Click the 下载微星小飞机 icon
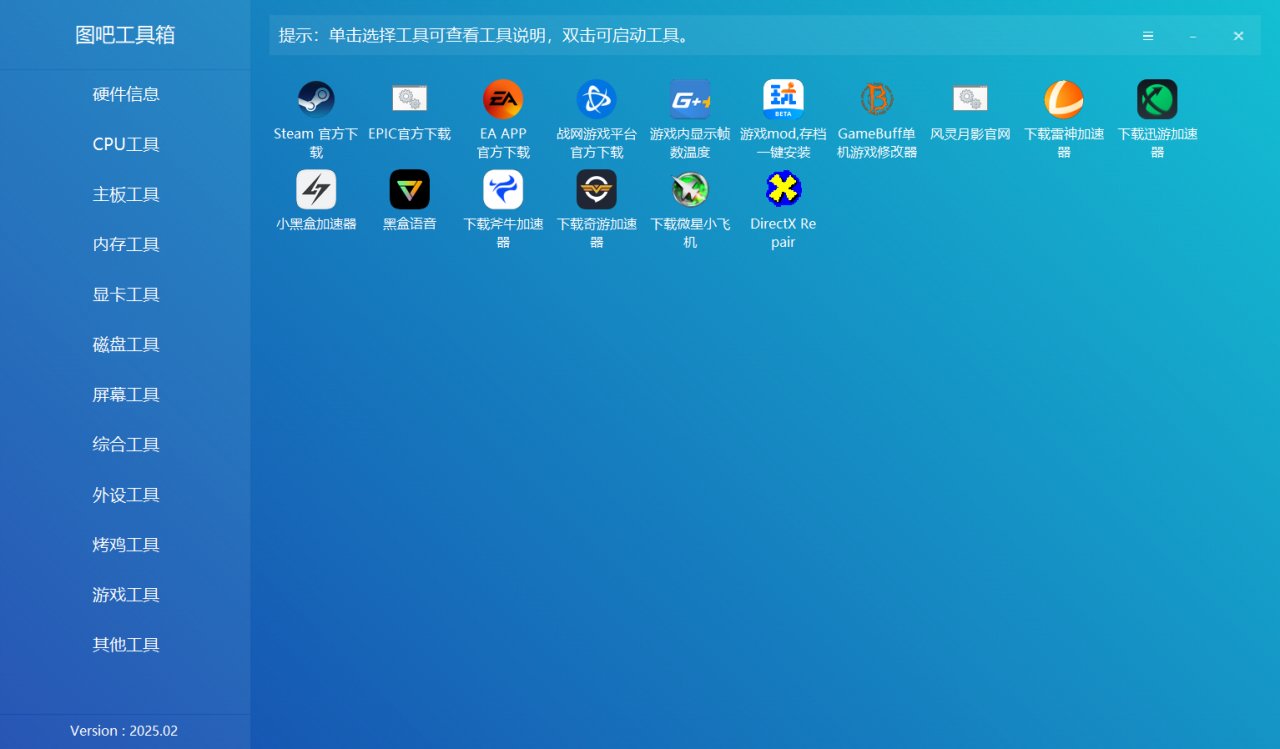Viewport: 1280px width, 749px height. tap(690, 189)
